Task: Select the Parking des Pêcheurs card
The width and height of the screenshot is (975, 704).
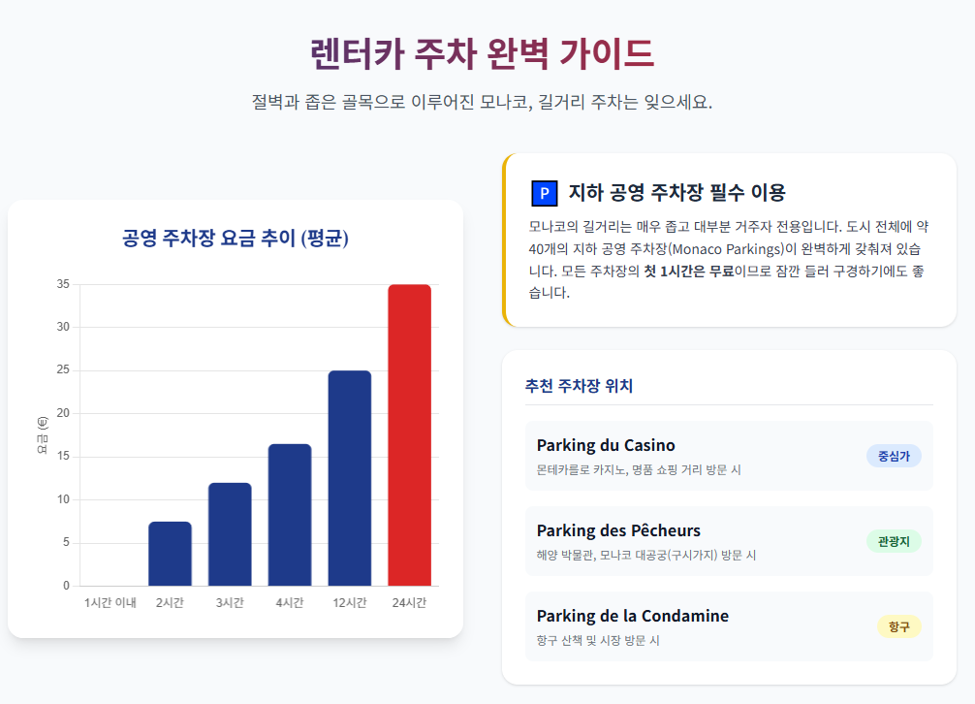Action: coord(729,541)
